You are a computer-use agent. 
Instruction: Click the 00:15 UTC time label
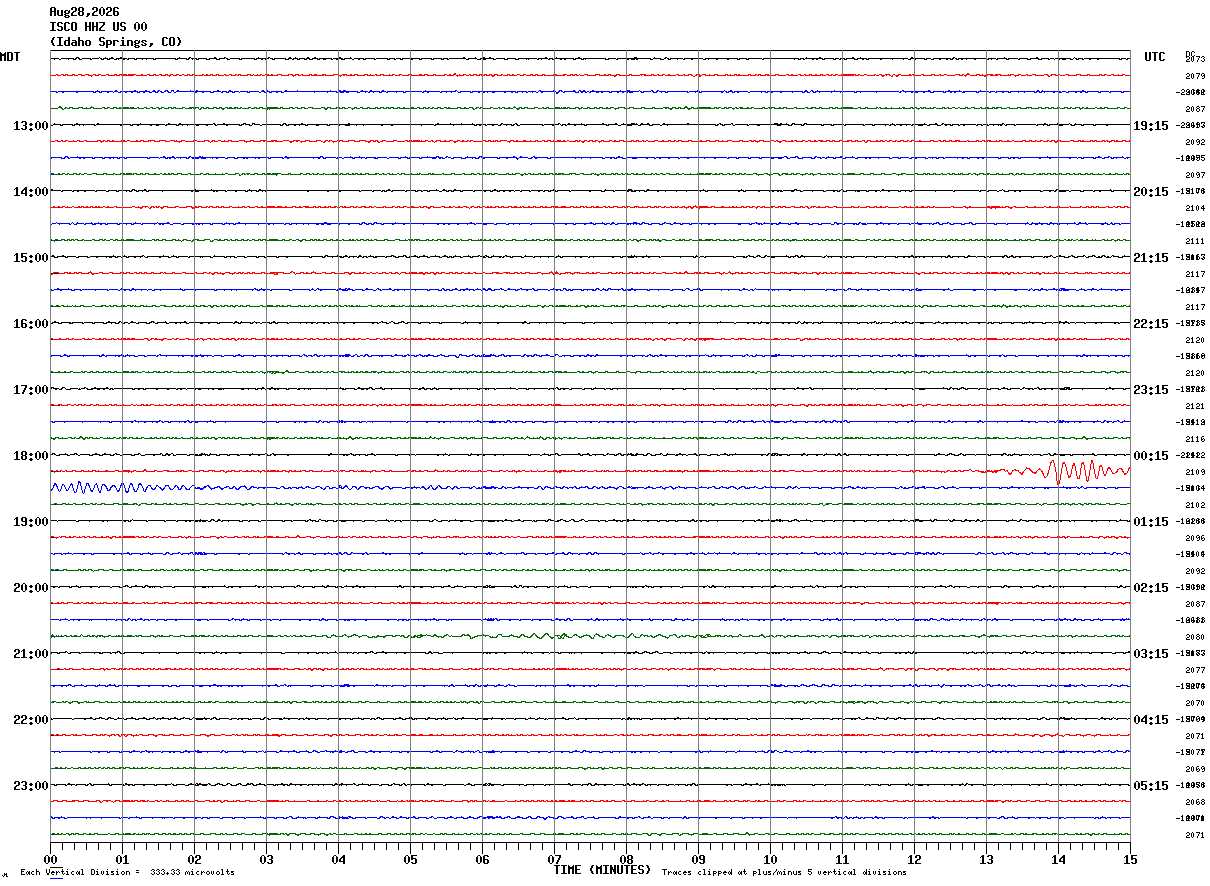click(1150, 456)
